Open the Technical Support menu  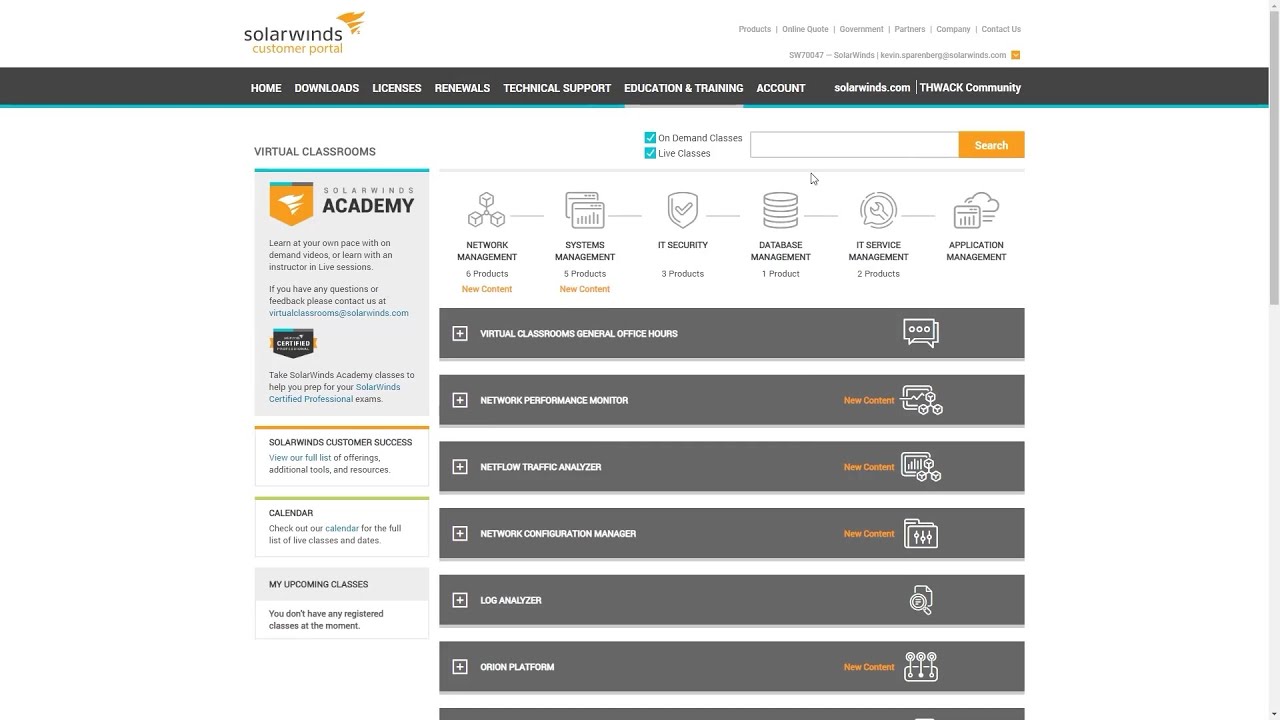click(x=557, y=88)
